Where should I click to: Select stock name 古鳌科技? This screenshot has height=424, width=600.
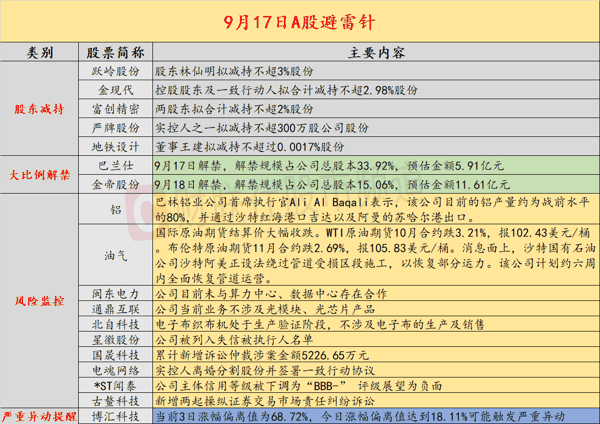115,401
